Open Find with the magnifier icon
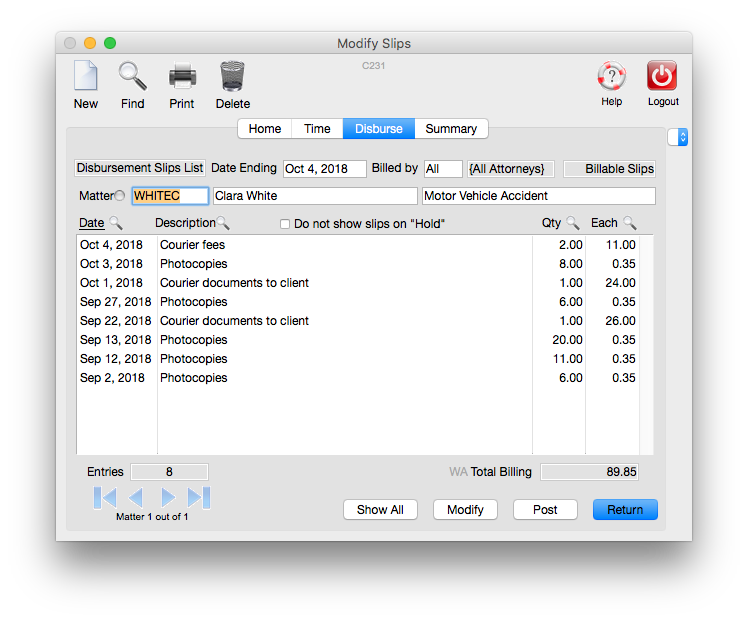 (x=132, y=77)
